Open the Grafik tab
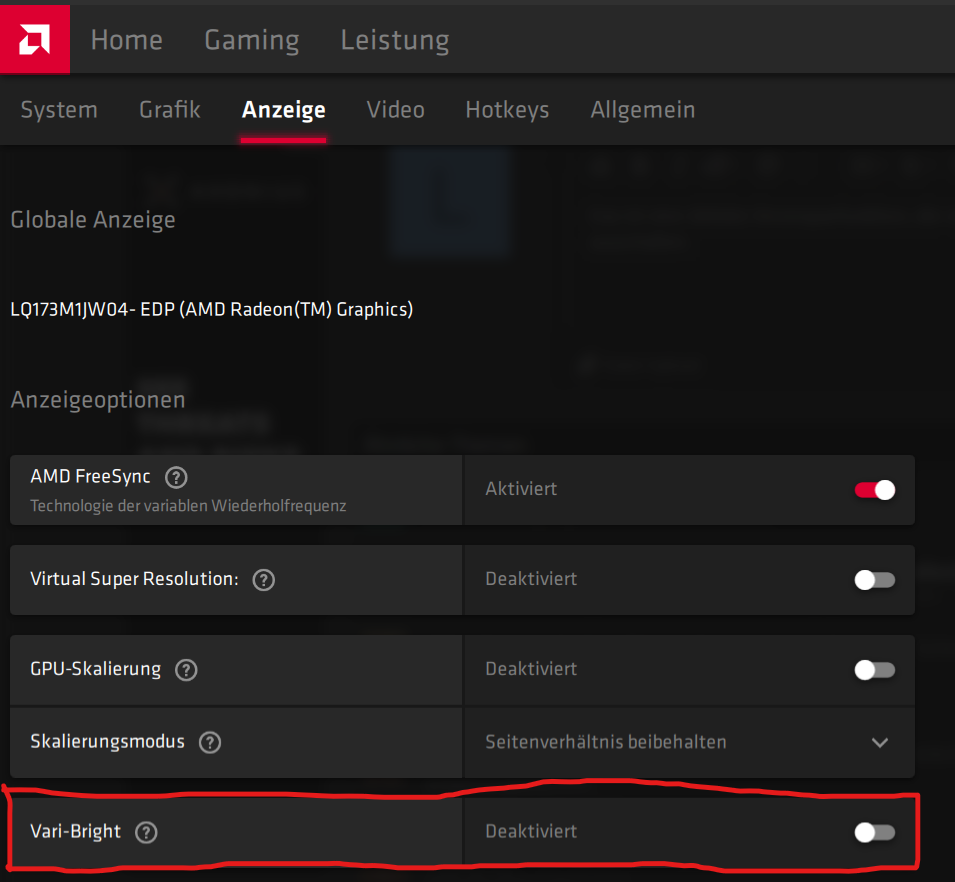The image size is (955, 882). [168, 110]
